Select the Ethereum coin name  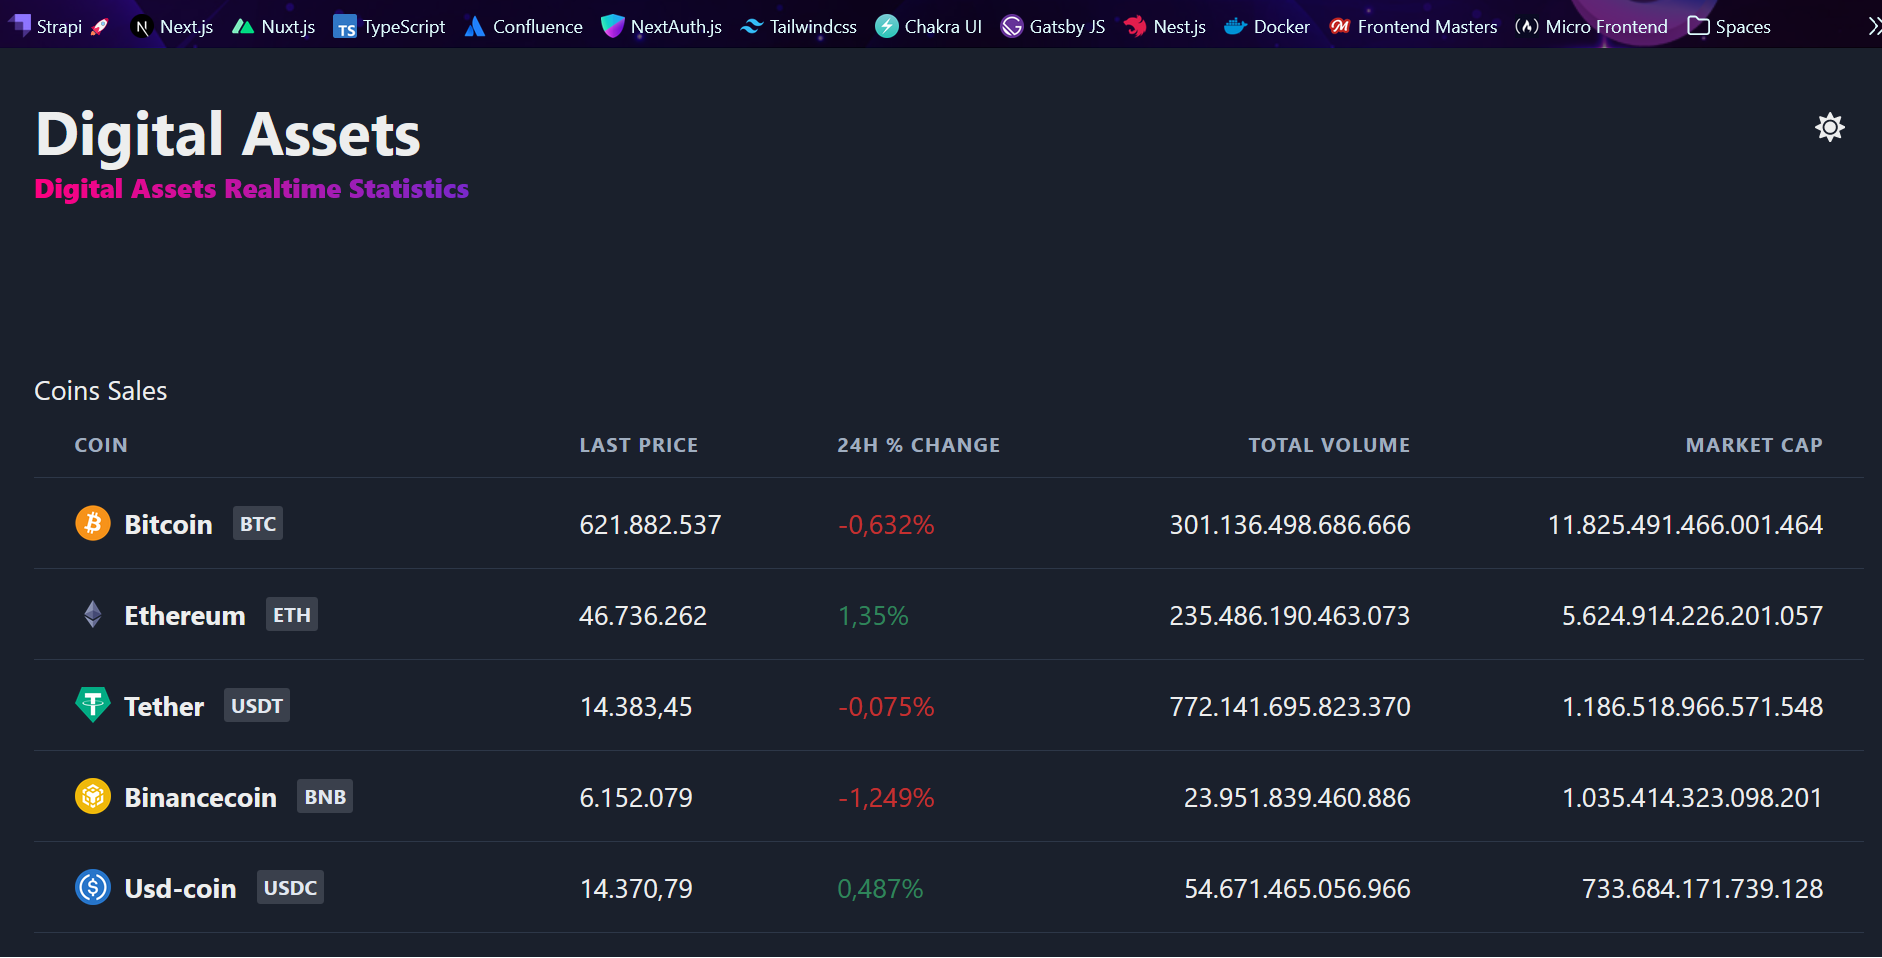click(x=185, y=615)
